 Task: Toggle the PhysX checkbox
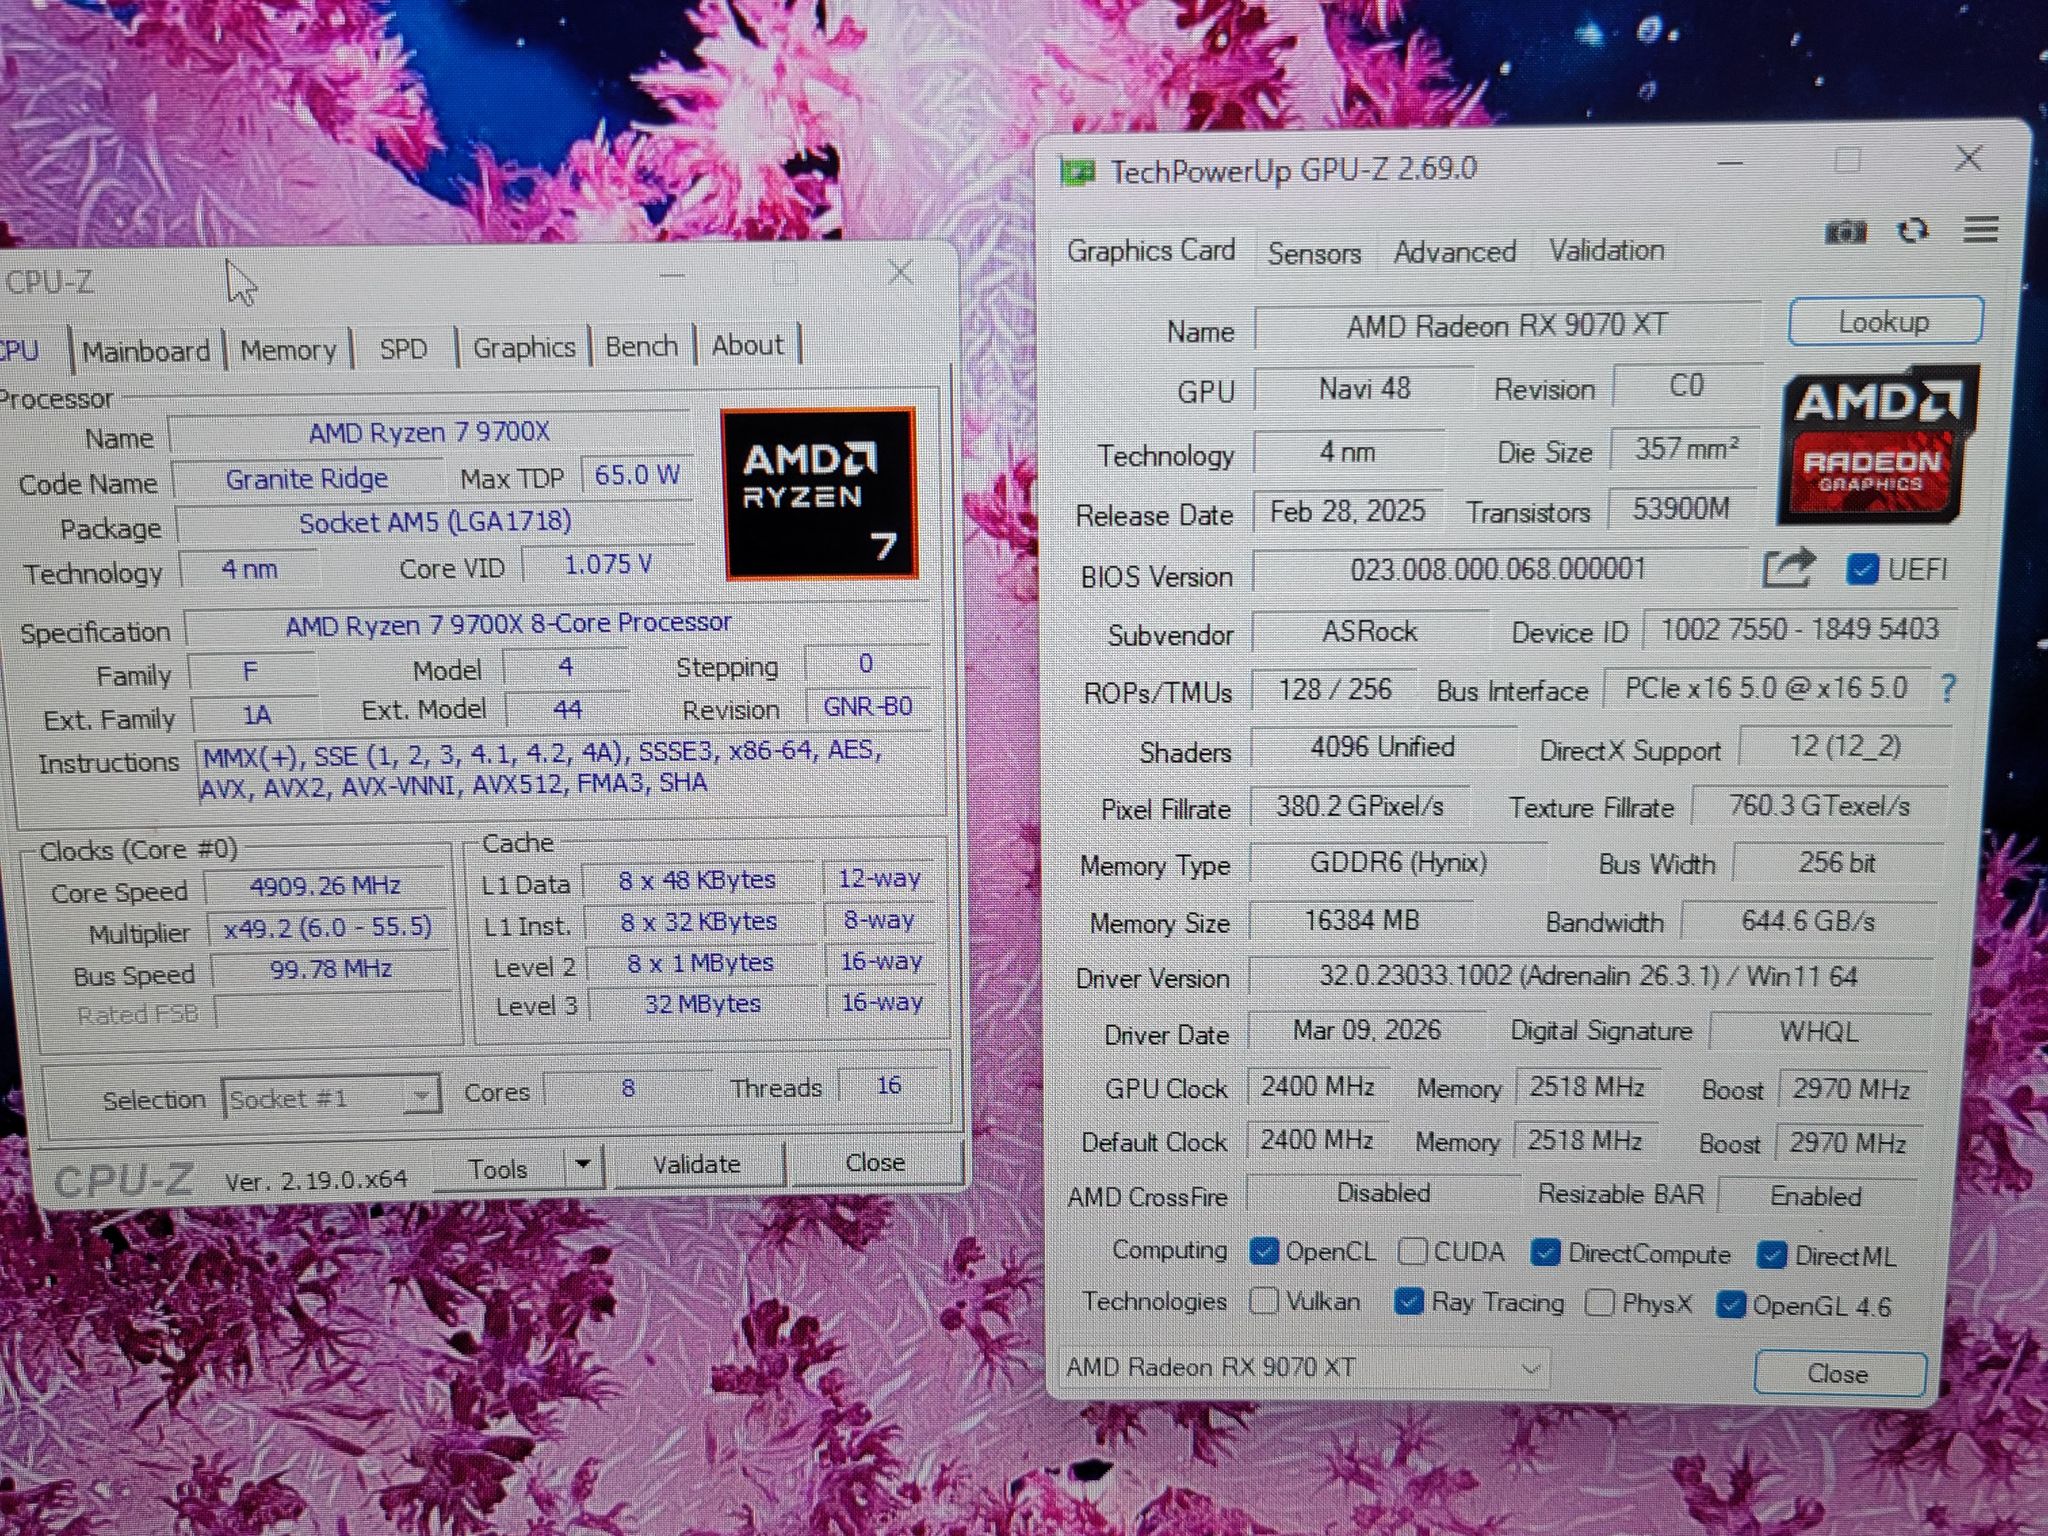click(x=1600, y=1303)
